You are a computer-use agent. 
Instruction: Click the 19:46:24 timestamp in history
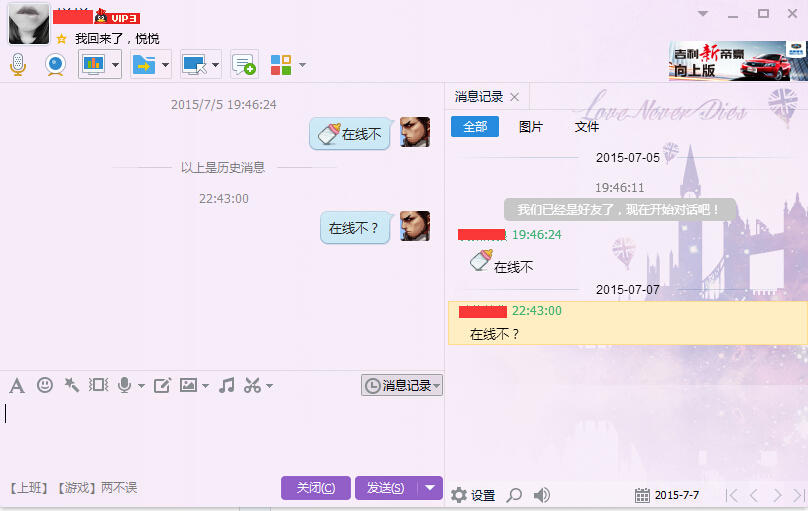click(x=536, y=234)
